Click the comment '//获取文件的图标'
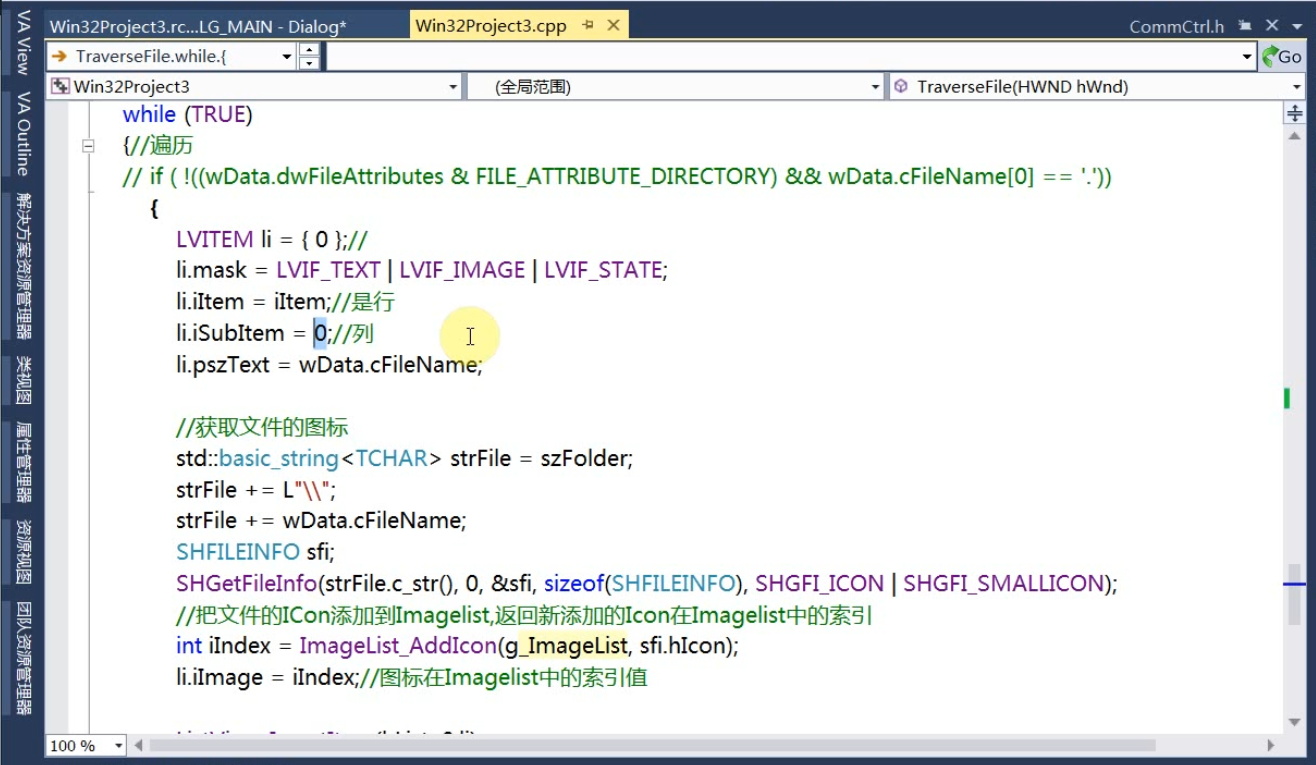This screenshot has height=765, width=1316. 262,428
